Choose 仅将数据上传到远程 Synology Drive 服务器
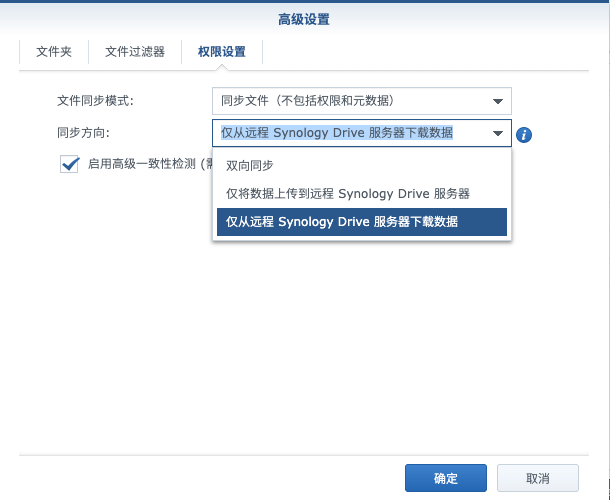Image resolution: width=610 pixels, height=500 pixels. click(x=348, y=193)
